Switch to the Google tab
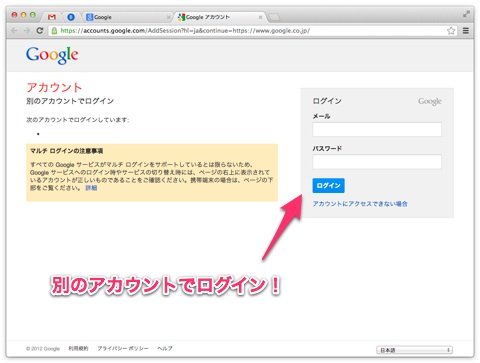 tap(128, 17)
